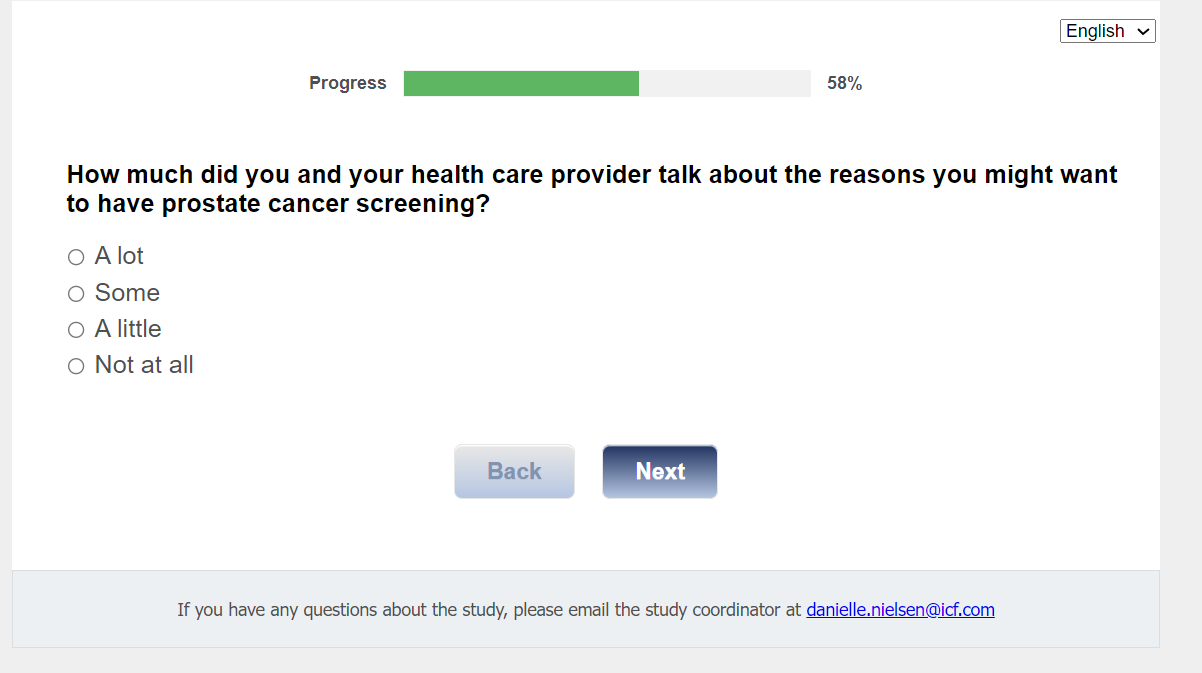Click the "A little" answer label text
The width and height of the screenshot is (1202, 673).
[127, 329]
